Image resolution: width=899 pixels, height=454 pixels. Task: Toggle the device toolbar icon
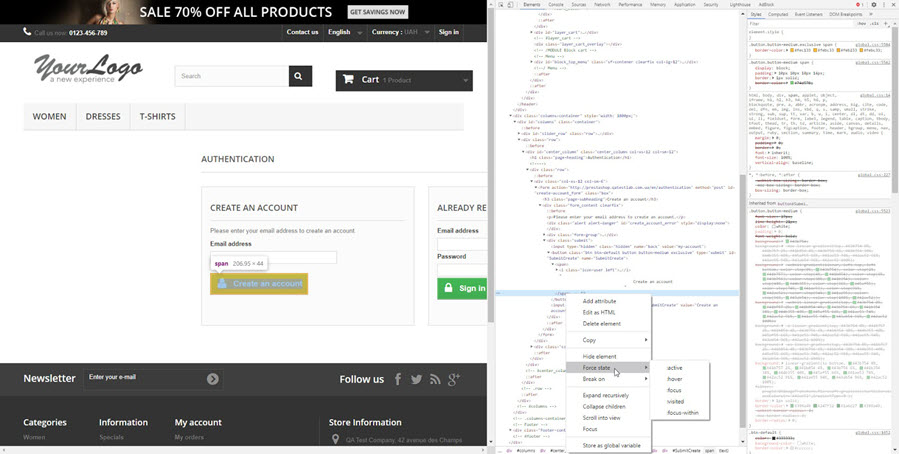(x=510, y=5)
